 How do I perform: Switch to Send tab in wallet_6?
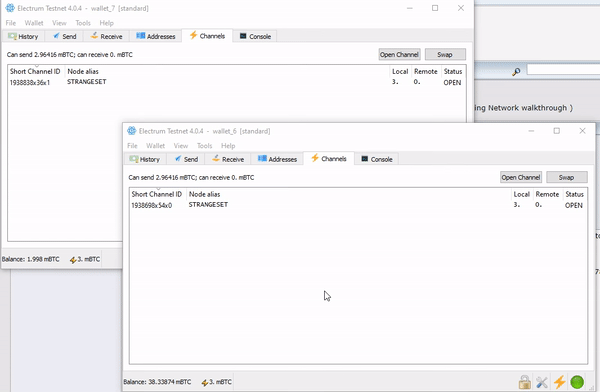(186, 159)
